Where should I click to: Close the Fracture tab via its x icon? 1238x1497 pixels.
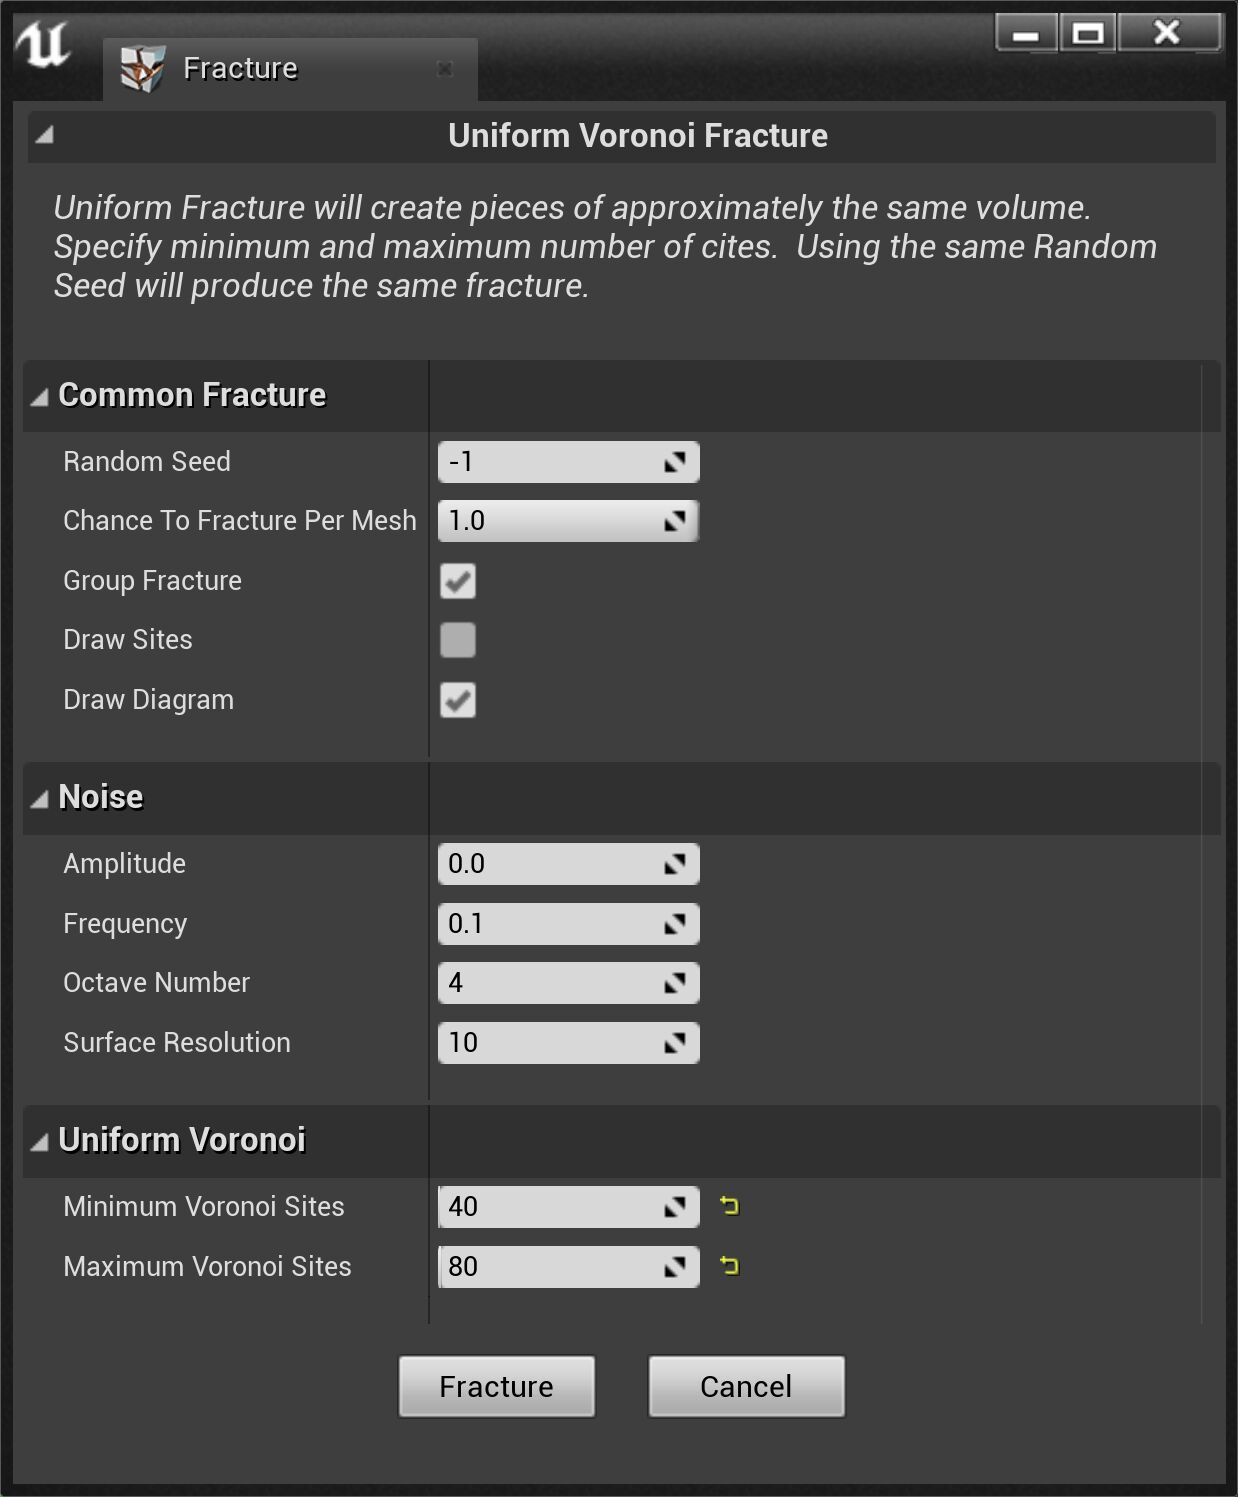[x=444, y=69]
